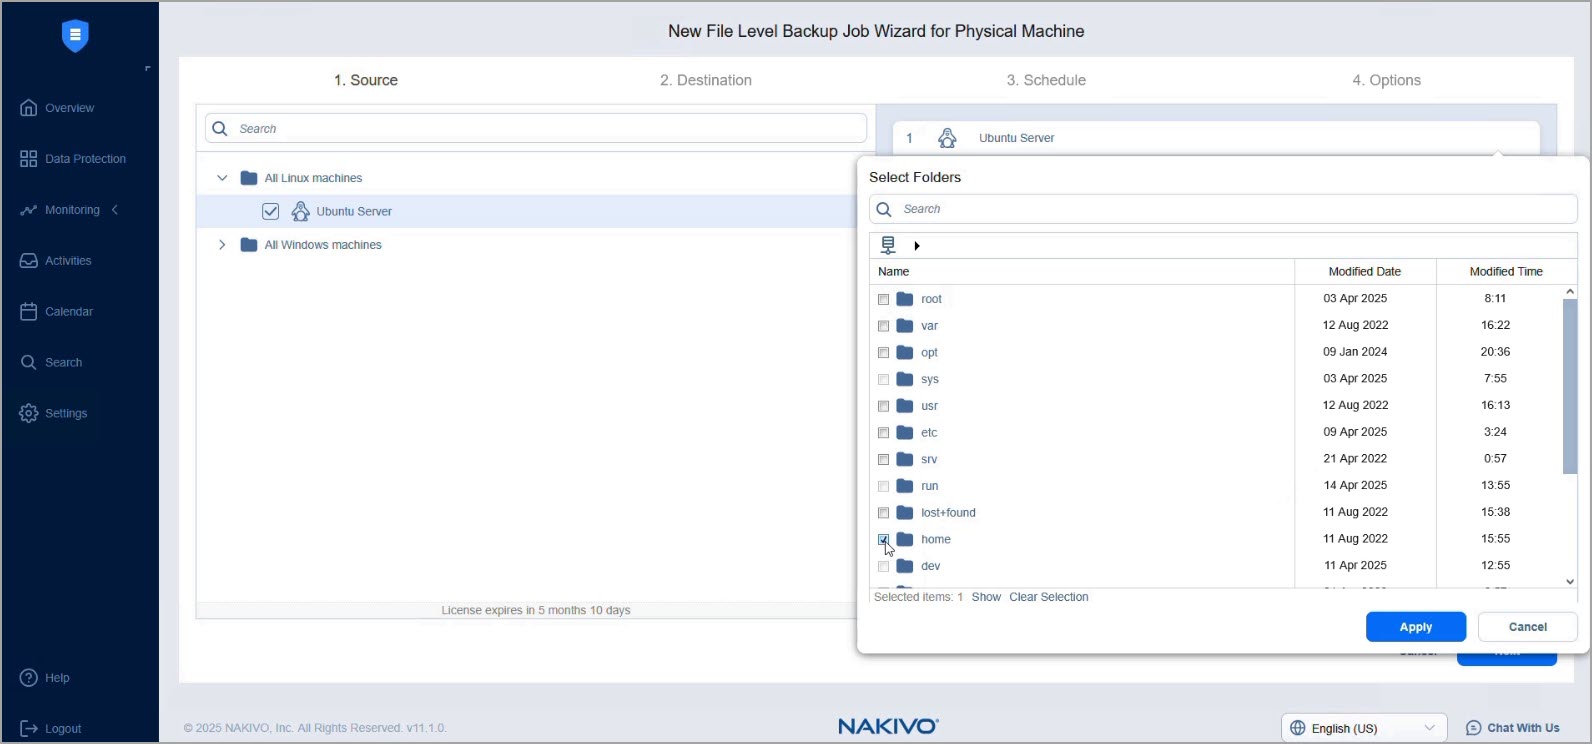The height and width of the screenshot is (744, 1592).
Task: Uncheck the Ubuntu Server checkbox
Action: pyautogui.click(x=270, y=211)
